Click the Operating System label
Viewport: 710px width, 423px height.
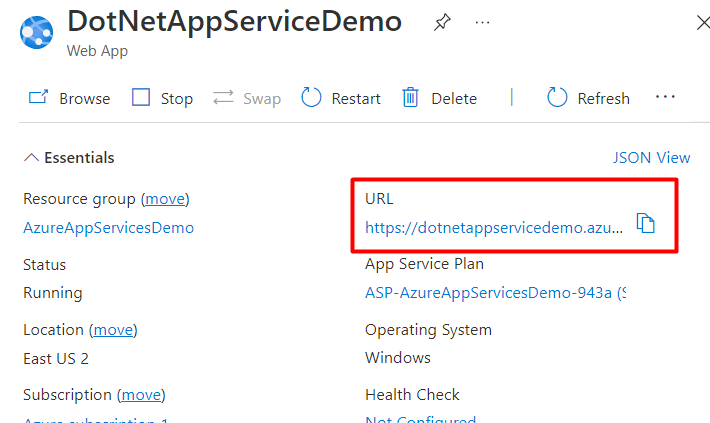428,330
